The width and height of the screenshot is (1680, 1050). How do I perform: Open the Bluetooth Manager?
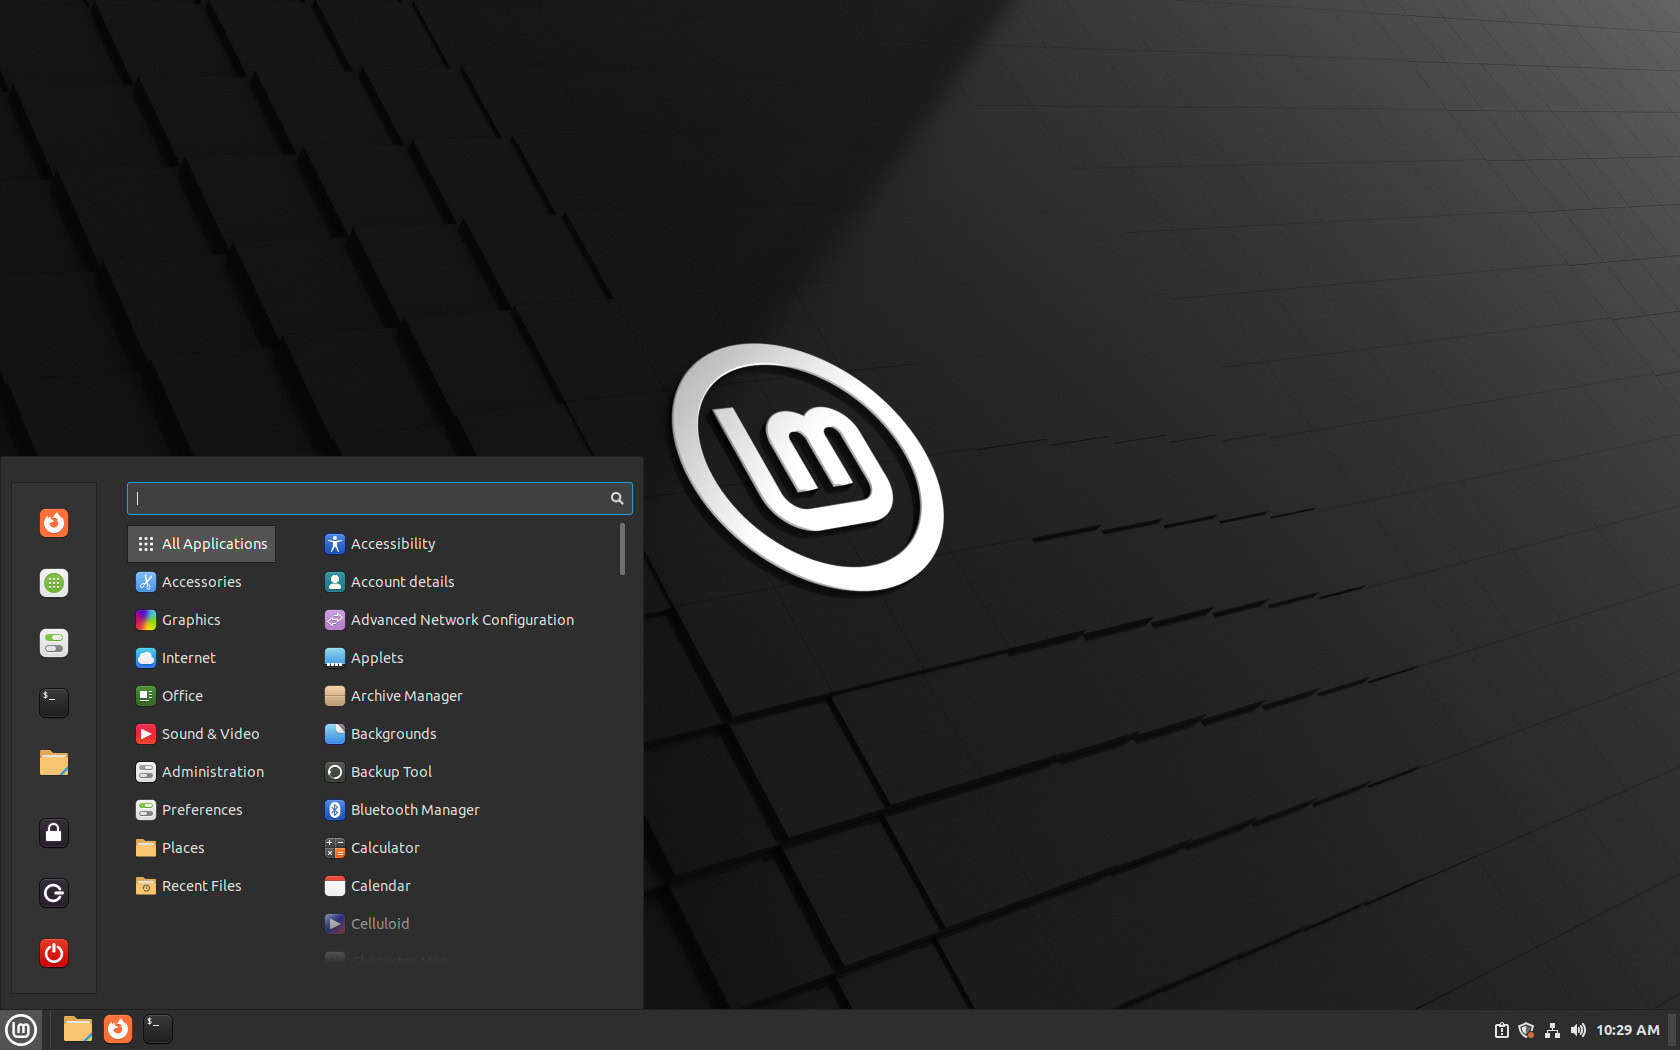pyautogui.click(x=415, y=809)
